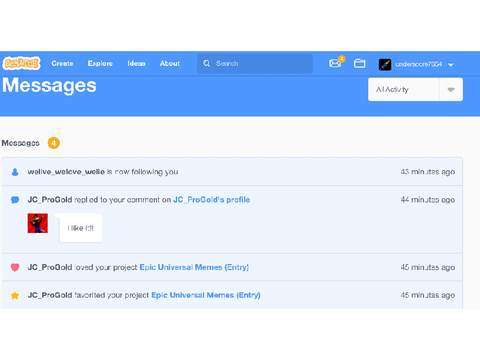The image size is (480, 360).
Task: Open JC_ProGold name in favorited row
Action: 50,295
